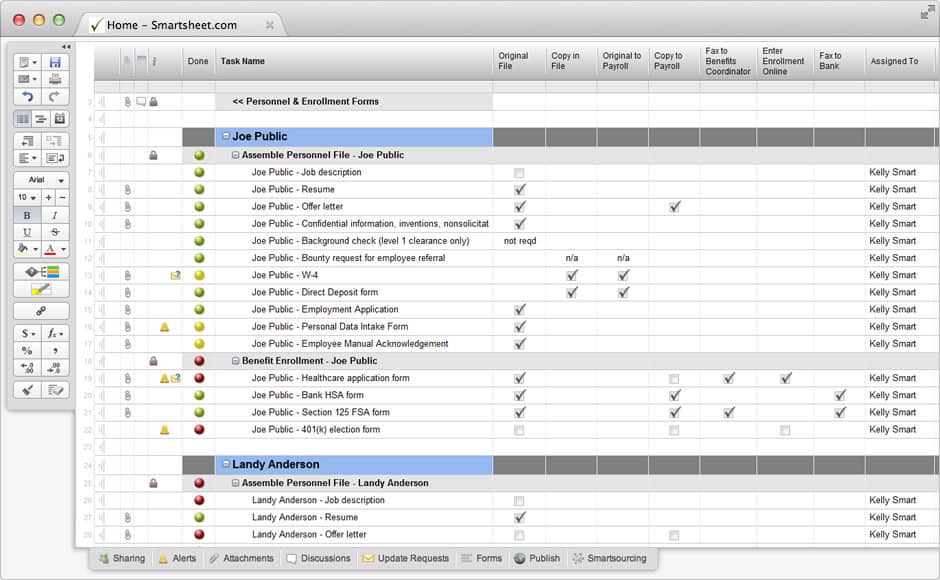Click the Save icon in the left toolbar
This screenshot has height=580, width=940.
55,62
